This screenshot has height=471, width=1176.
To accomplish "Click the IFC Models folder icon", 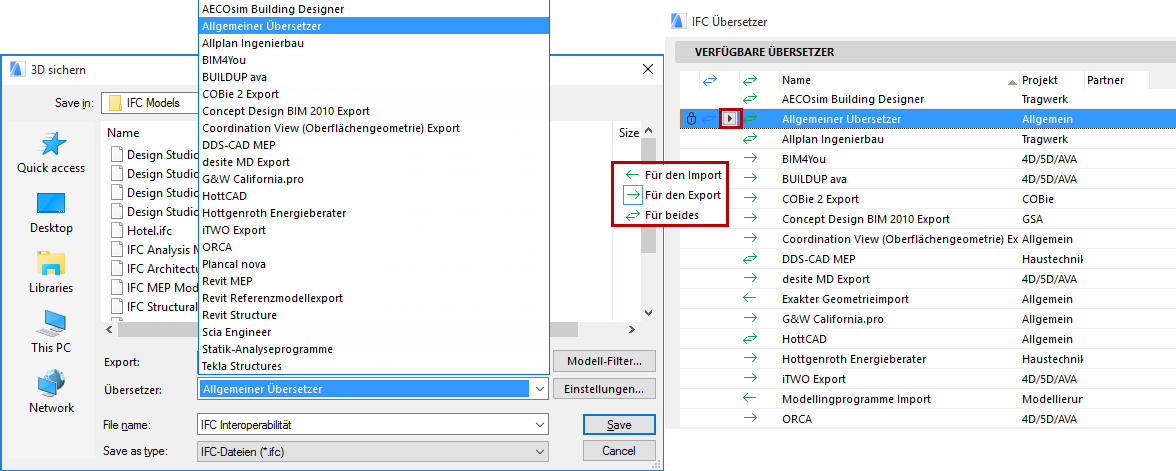I will pyautogui.click(x=116, y=103).
